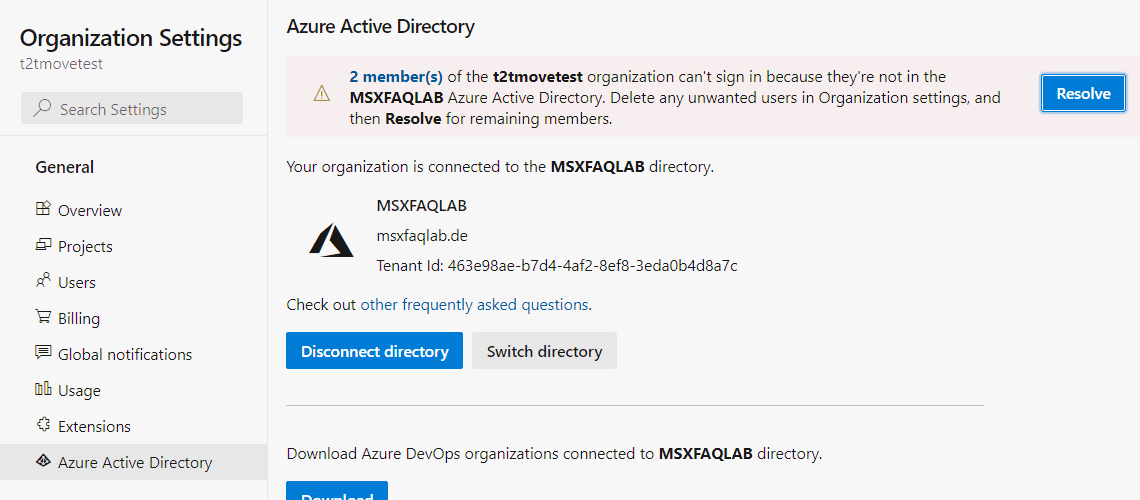Click the Global notifications chat icon
Screen dimensions: 1140x500
(43, 353)
